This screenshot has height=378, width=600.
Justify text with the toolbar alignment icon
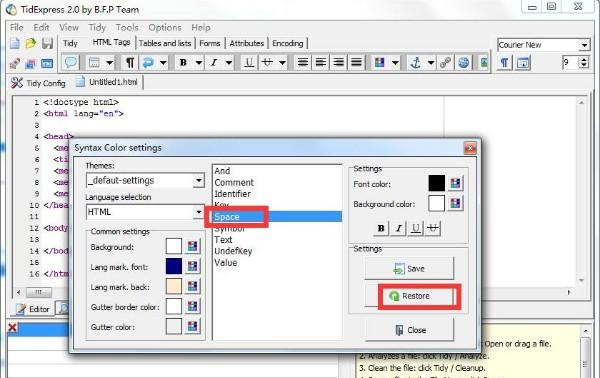[x=357, y=62]
